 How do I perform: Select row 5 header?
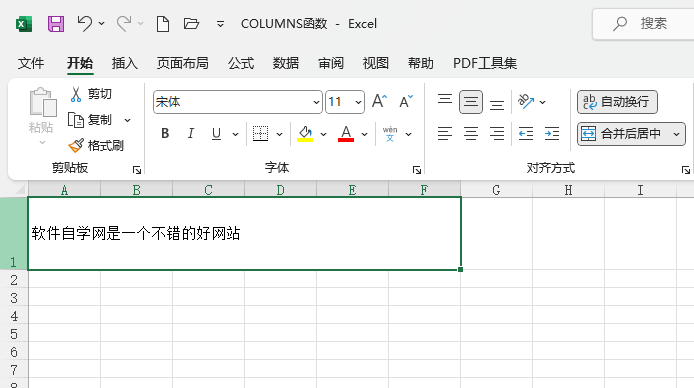(14, 334)
